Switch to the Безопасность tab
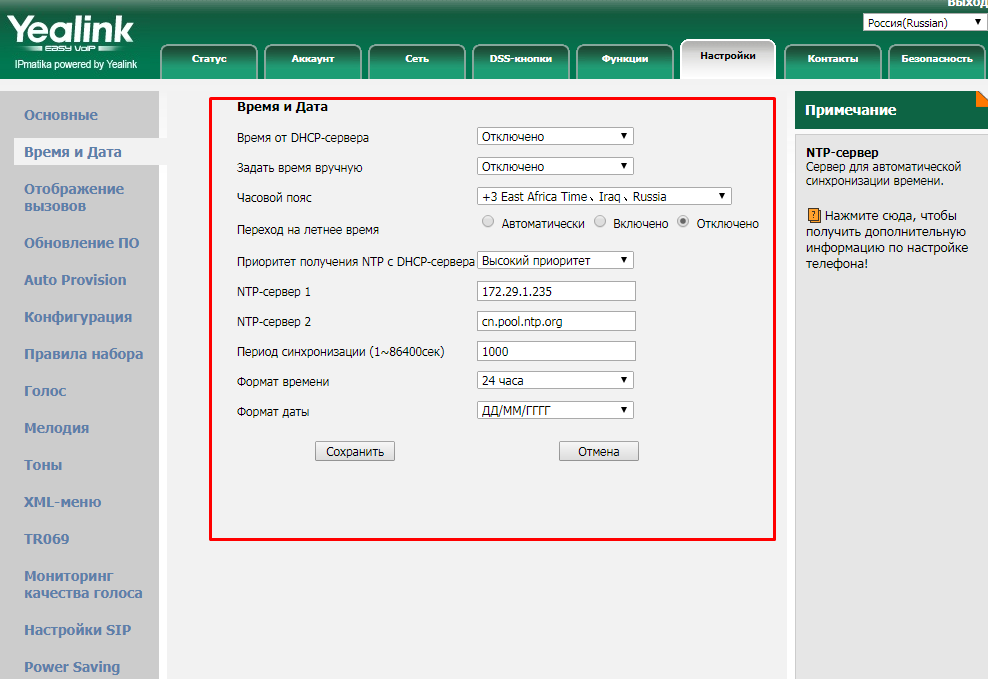Image resolution: width=988 pixels, height=679 pixels. click(x=937, y=61)
